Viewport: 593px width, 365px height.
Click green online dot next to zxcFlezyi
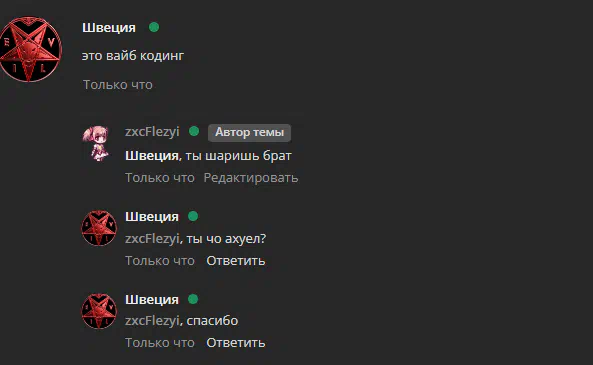click(194, 131)
